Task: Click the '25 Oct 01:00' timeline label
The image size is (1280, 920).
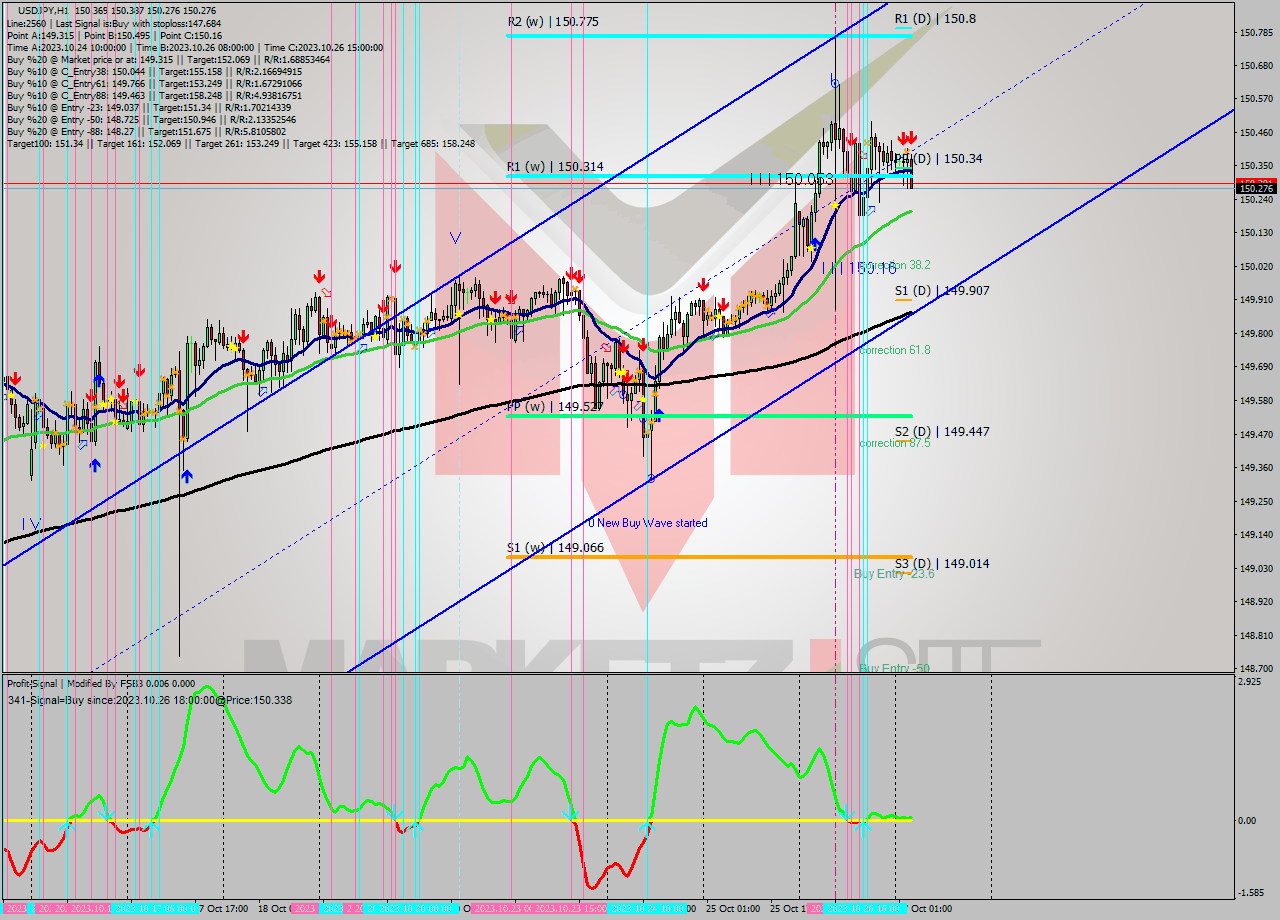Action: 733,908
